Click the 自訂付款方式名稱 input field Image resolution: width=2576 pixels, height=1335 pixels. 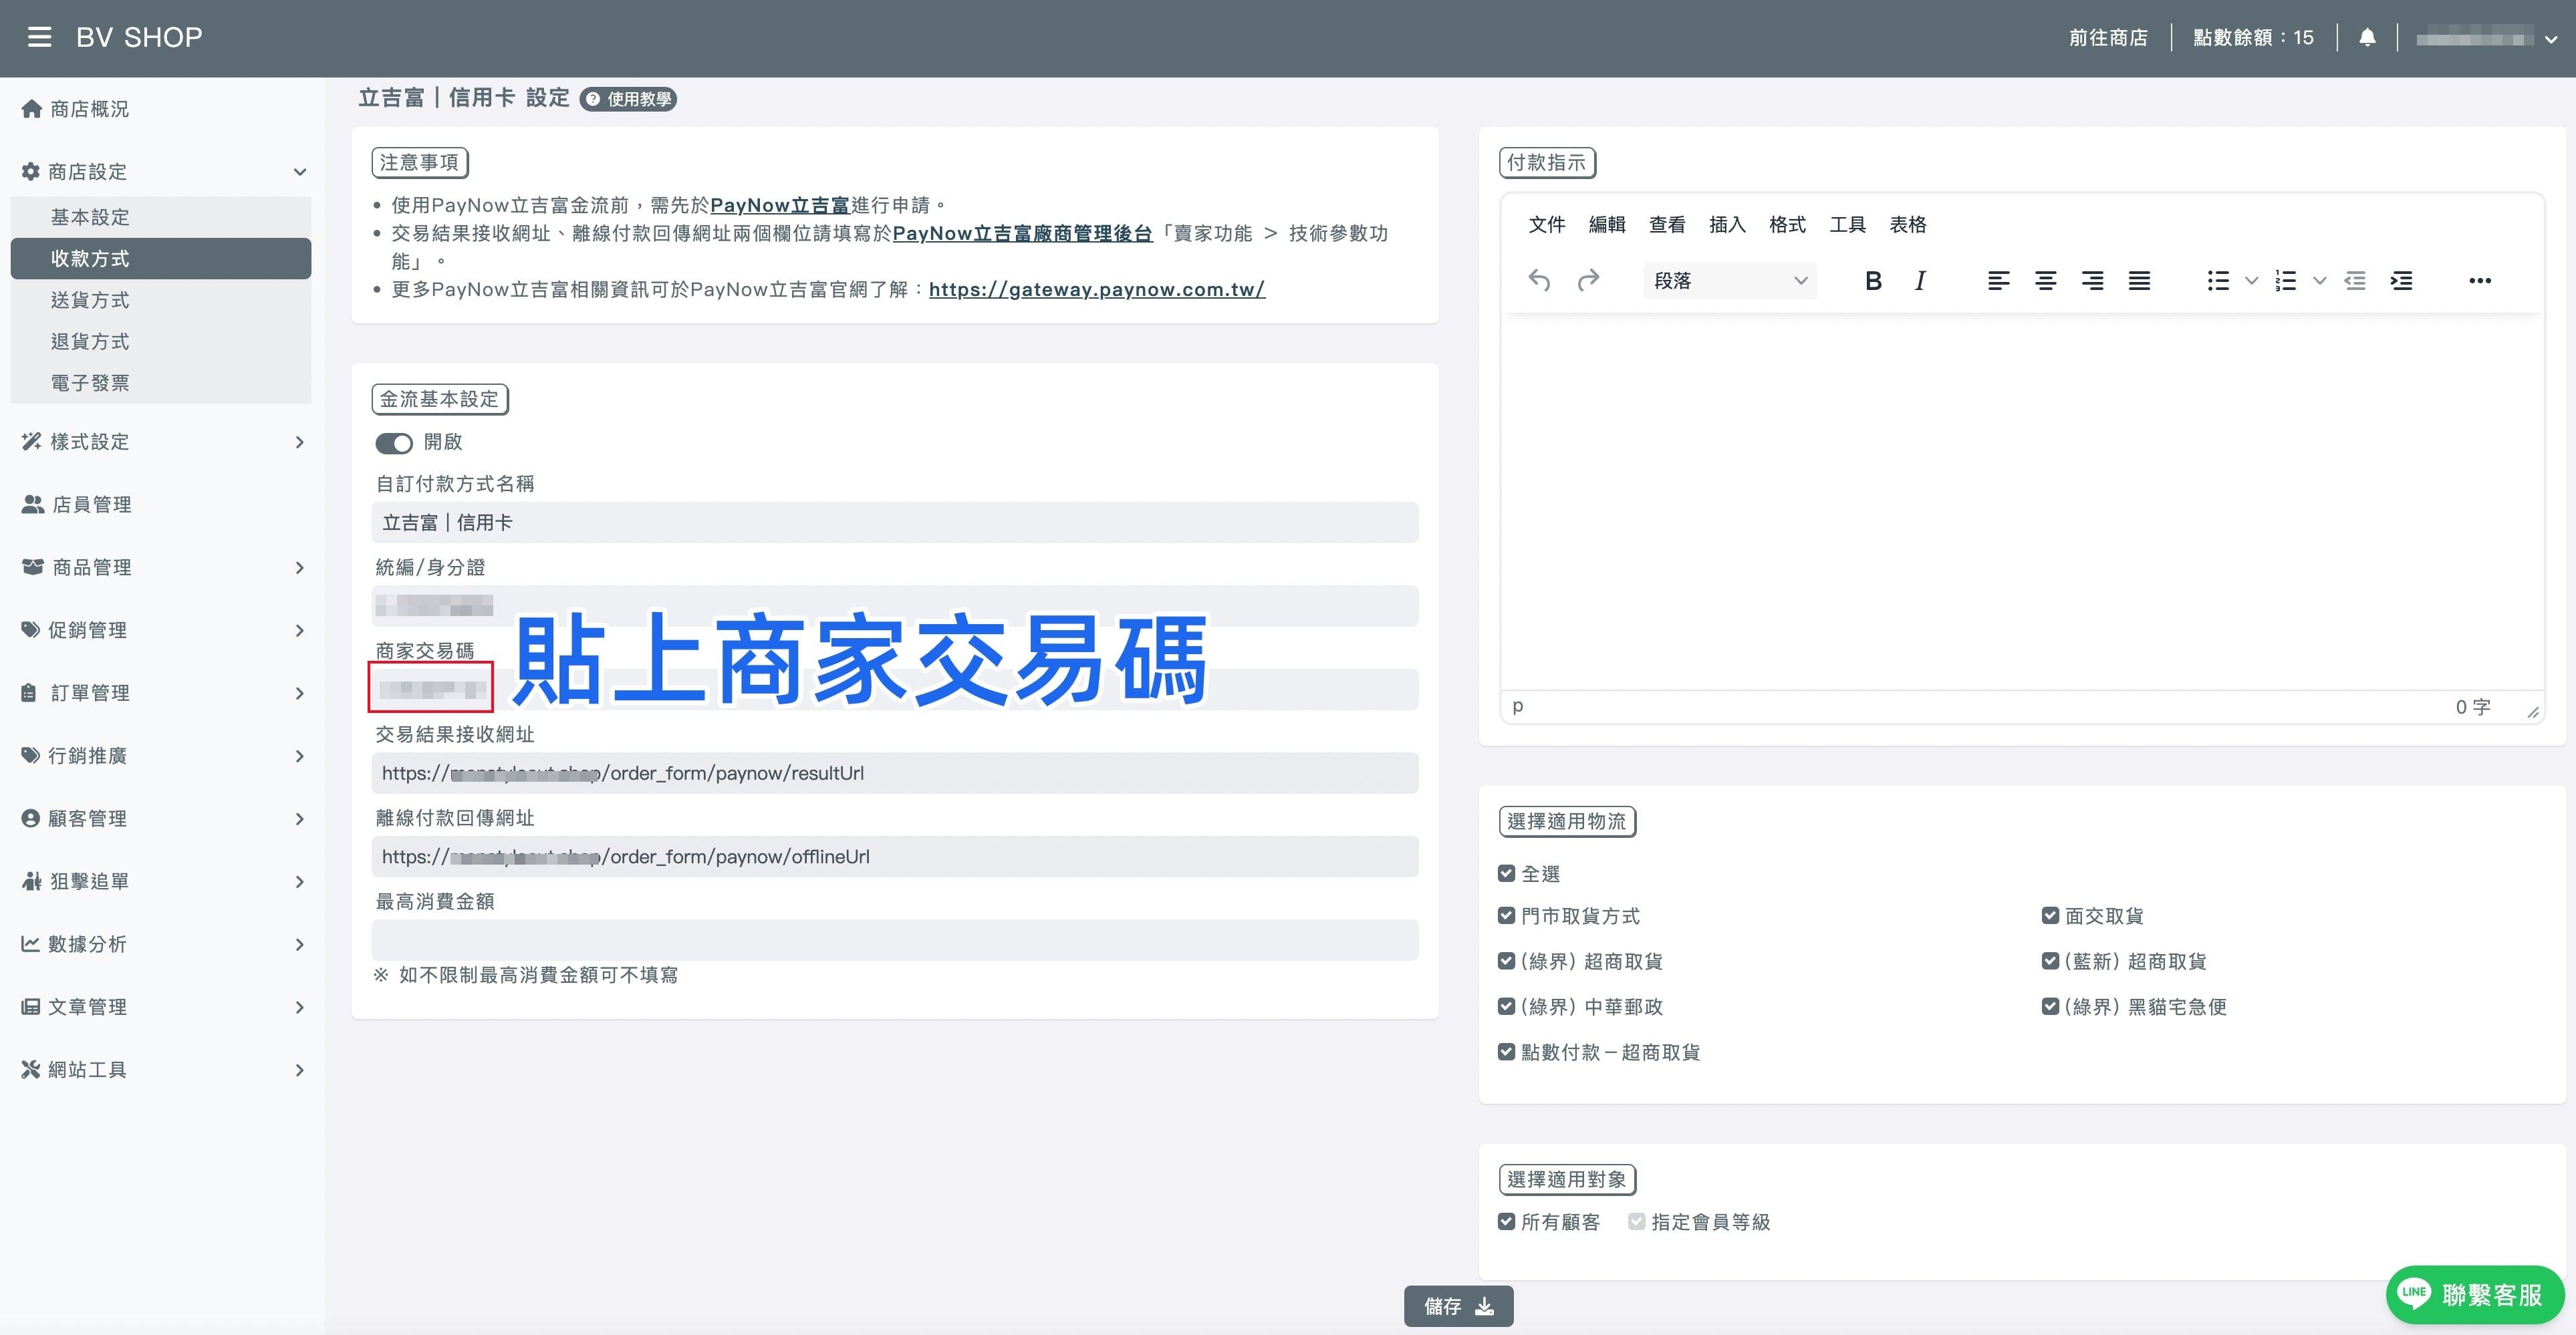point(895,523)
